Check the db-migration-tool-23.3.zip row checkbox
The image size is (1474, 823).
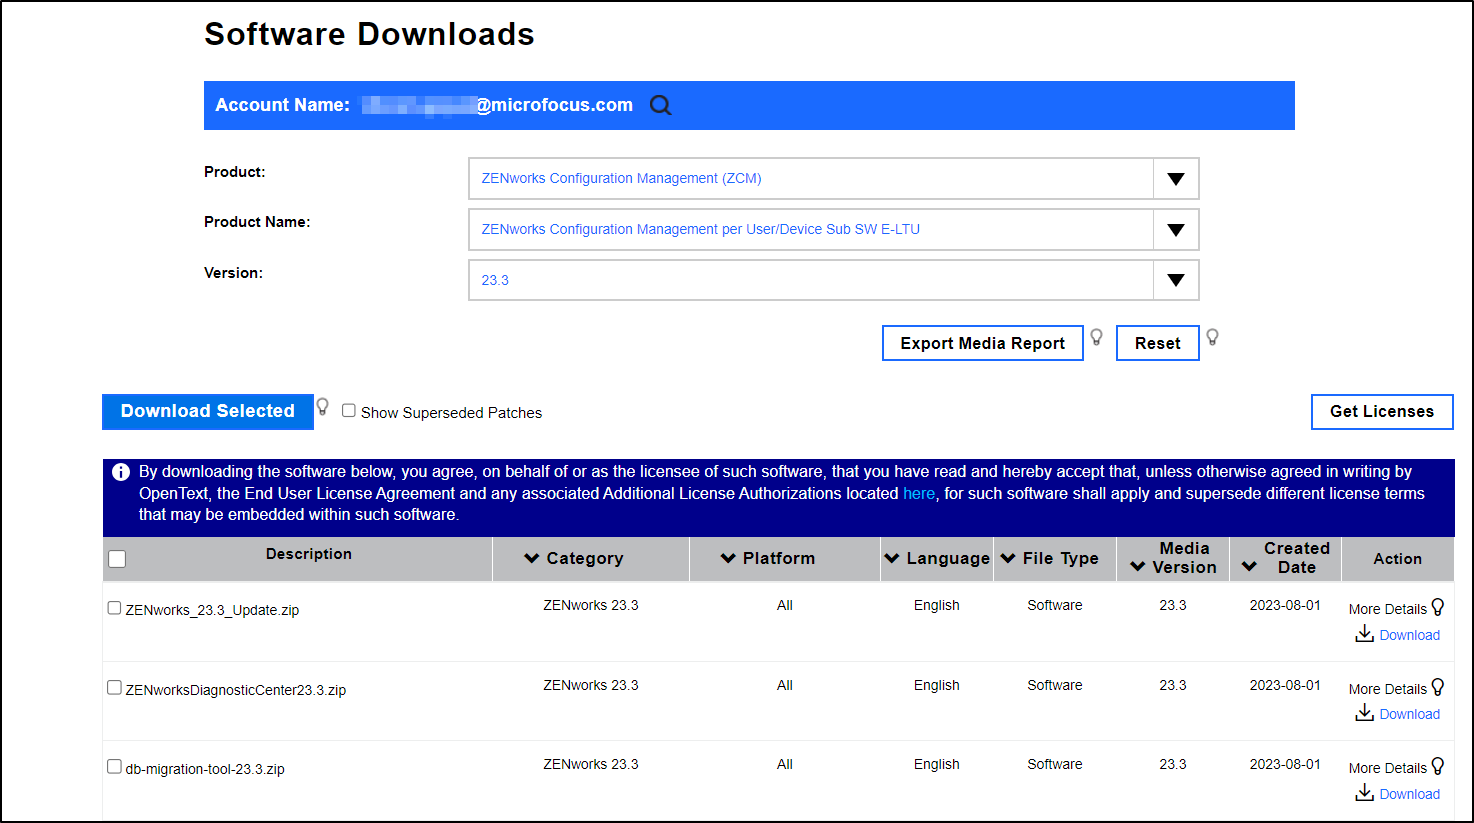tap(114, 767)
